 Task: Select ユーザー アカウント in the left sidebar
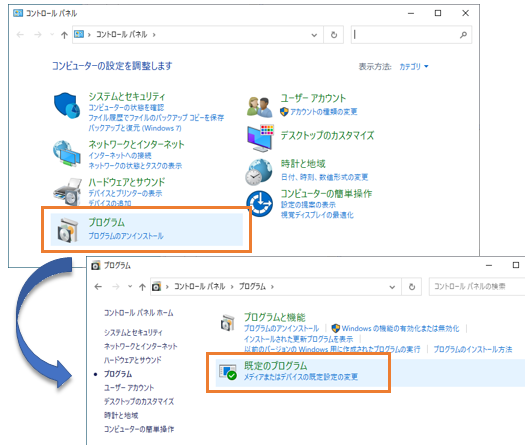click(129, 388)
